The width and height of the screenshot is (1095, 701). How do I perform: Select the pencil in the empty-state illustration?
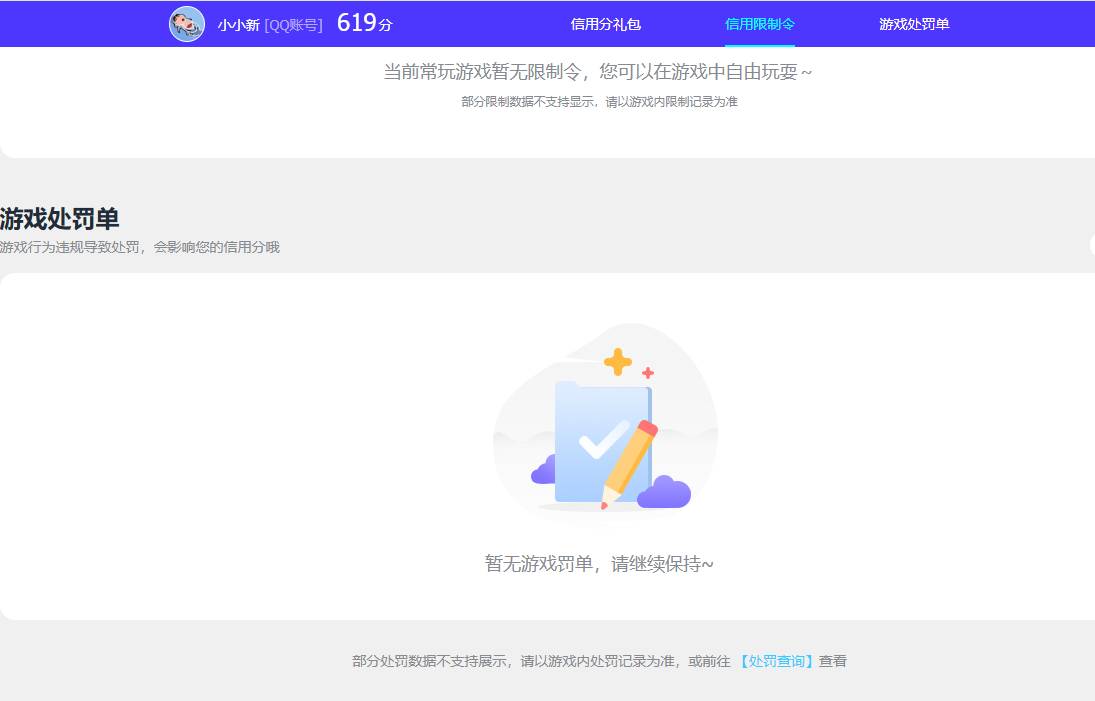point(628,460)
